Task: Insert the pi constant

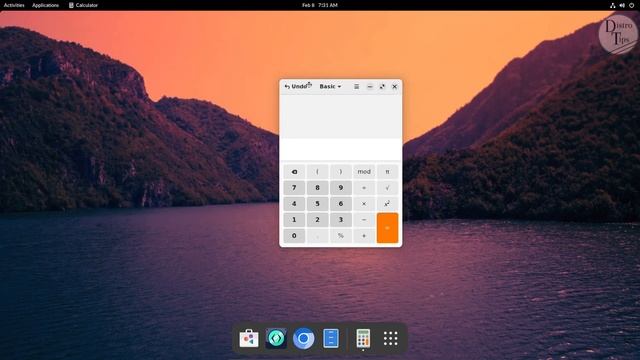Action: (x=387, y=172)
